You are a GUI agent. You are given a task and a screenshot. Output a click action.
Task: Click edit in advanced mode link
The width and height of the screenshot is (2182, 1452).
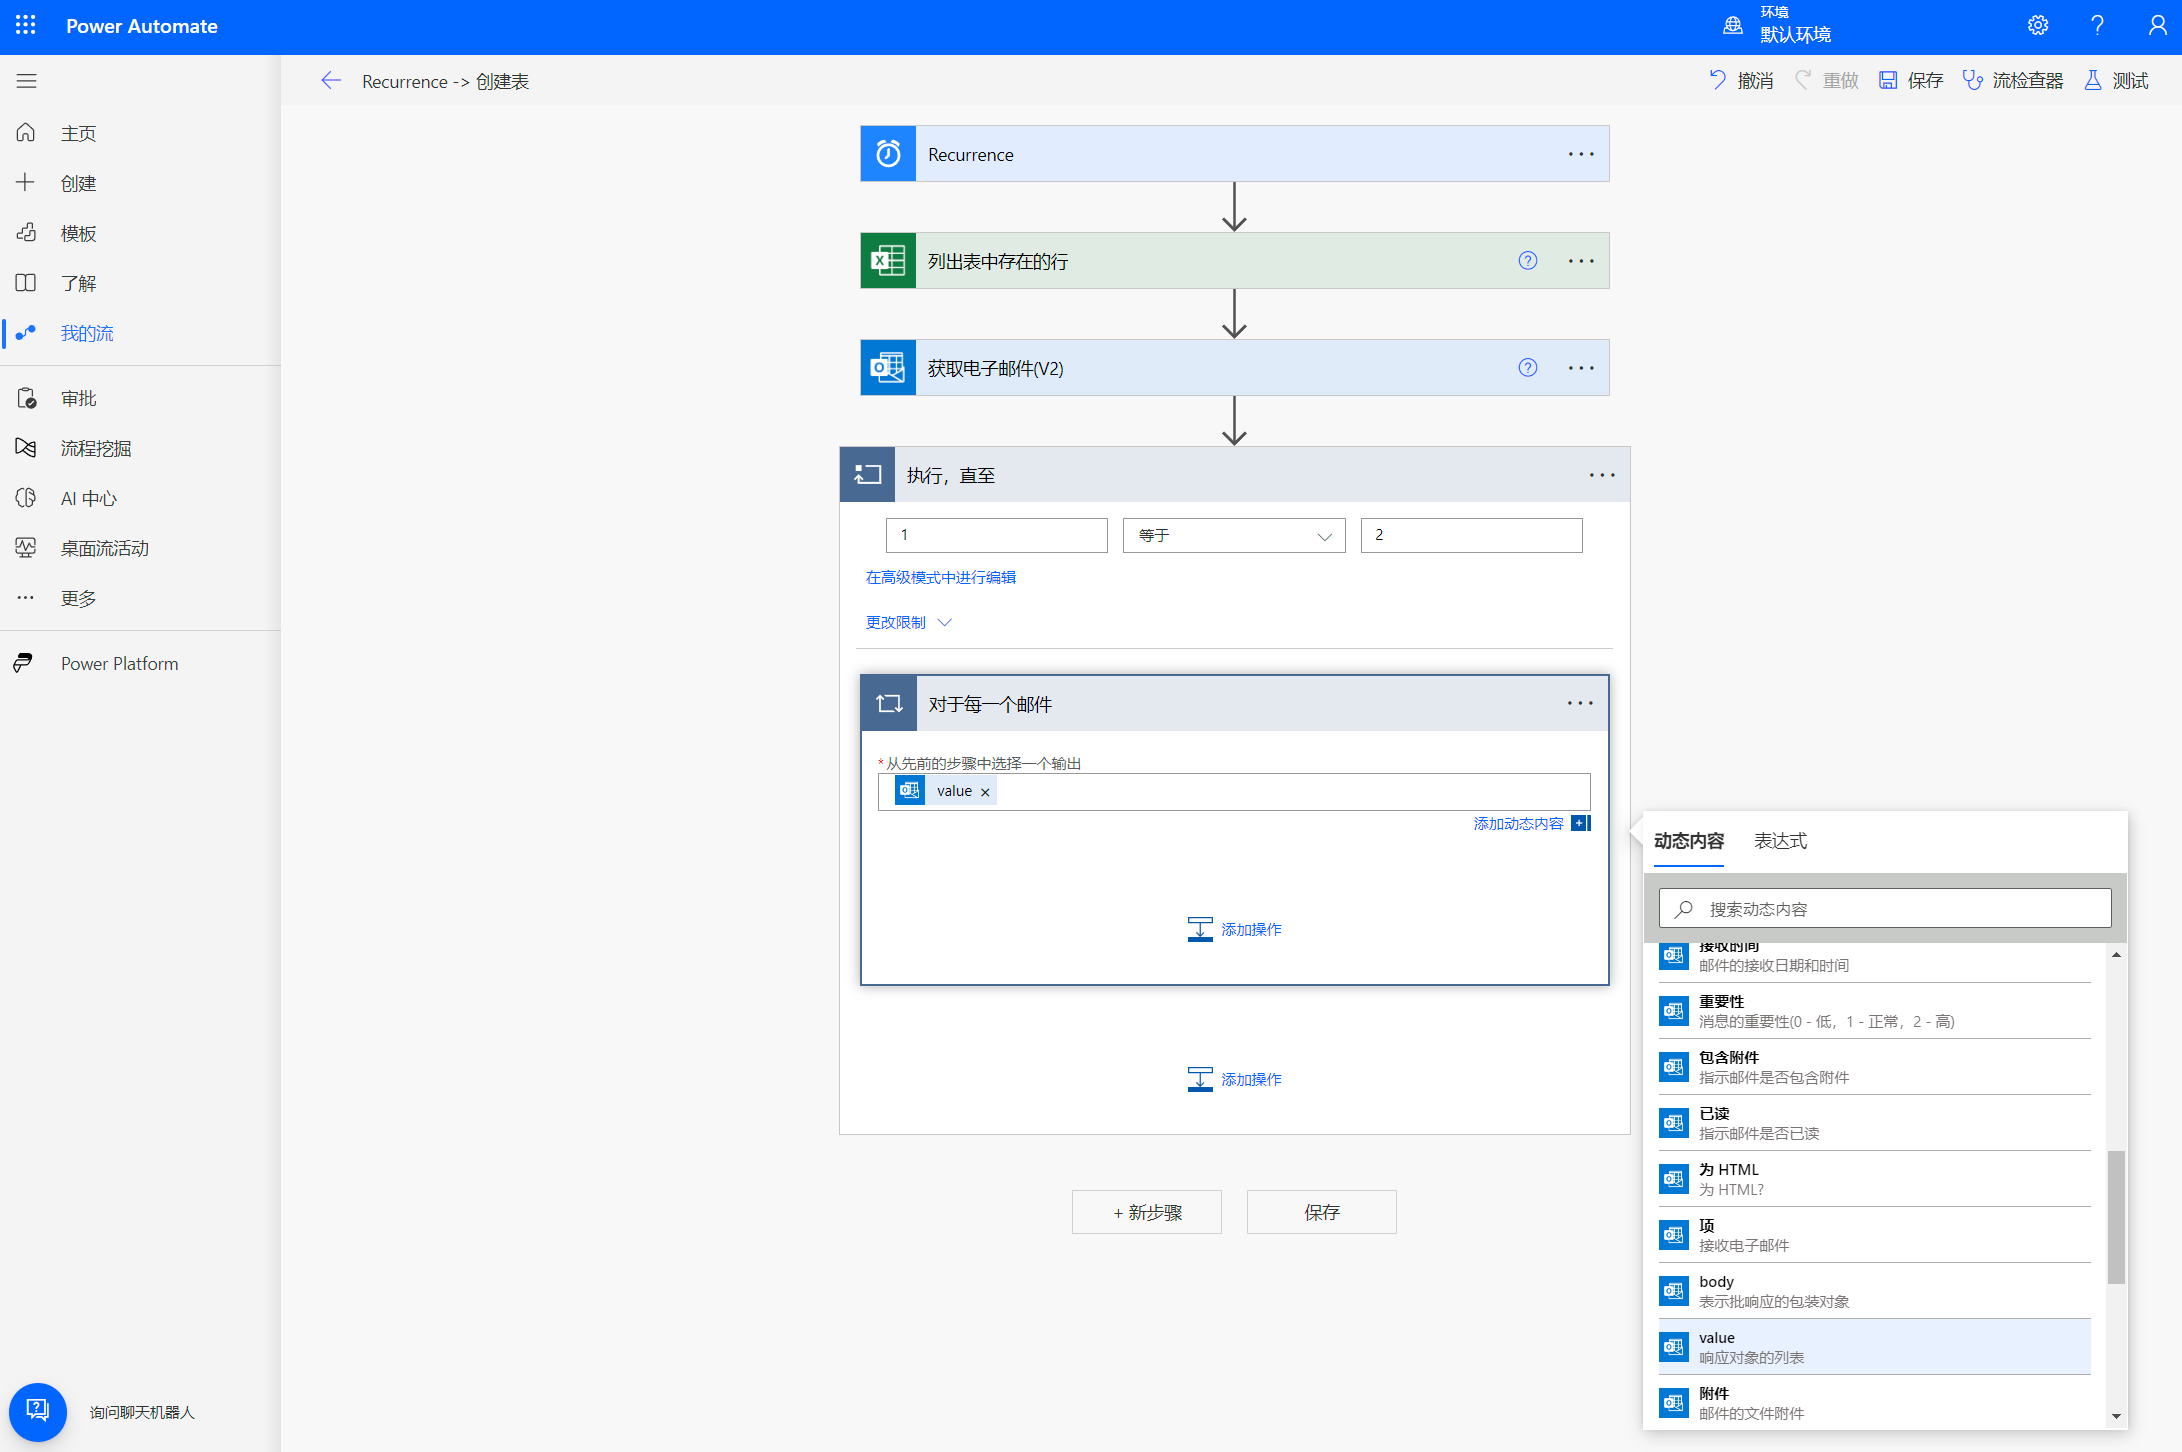[x=940, y=577]
